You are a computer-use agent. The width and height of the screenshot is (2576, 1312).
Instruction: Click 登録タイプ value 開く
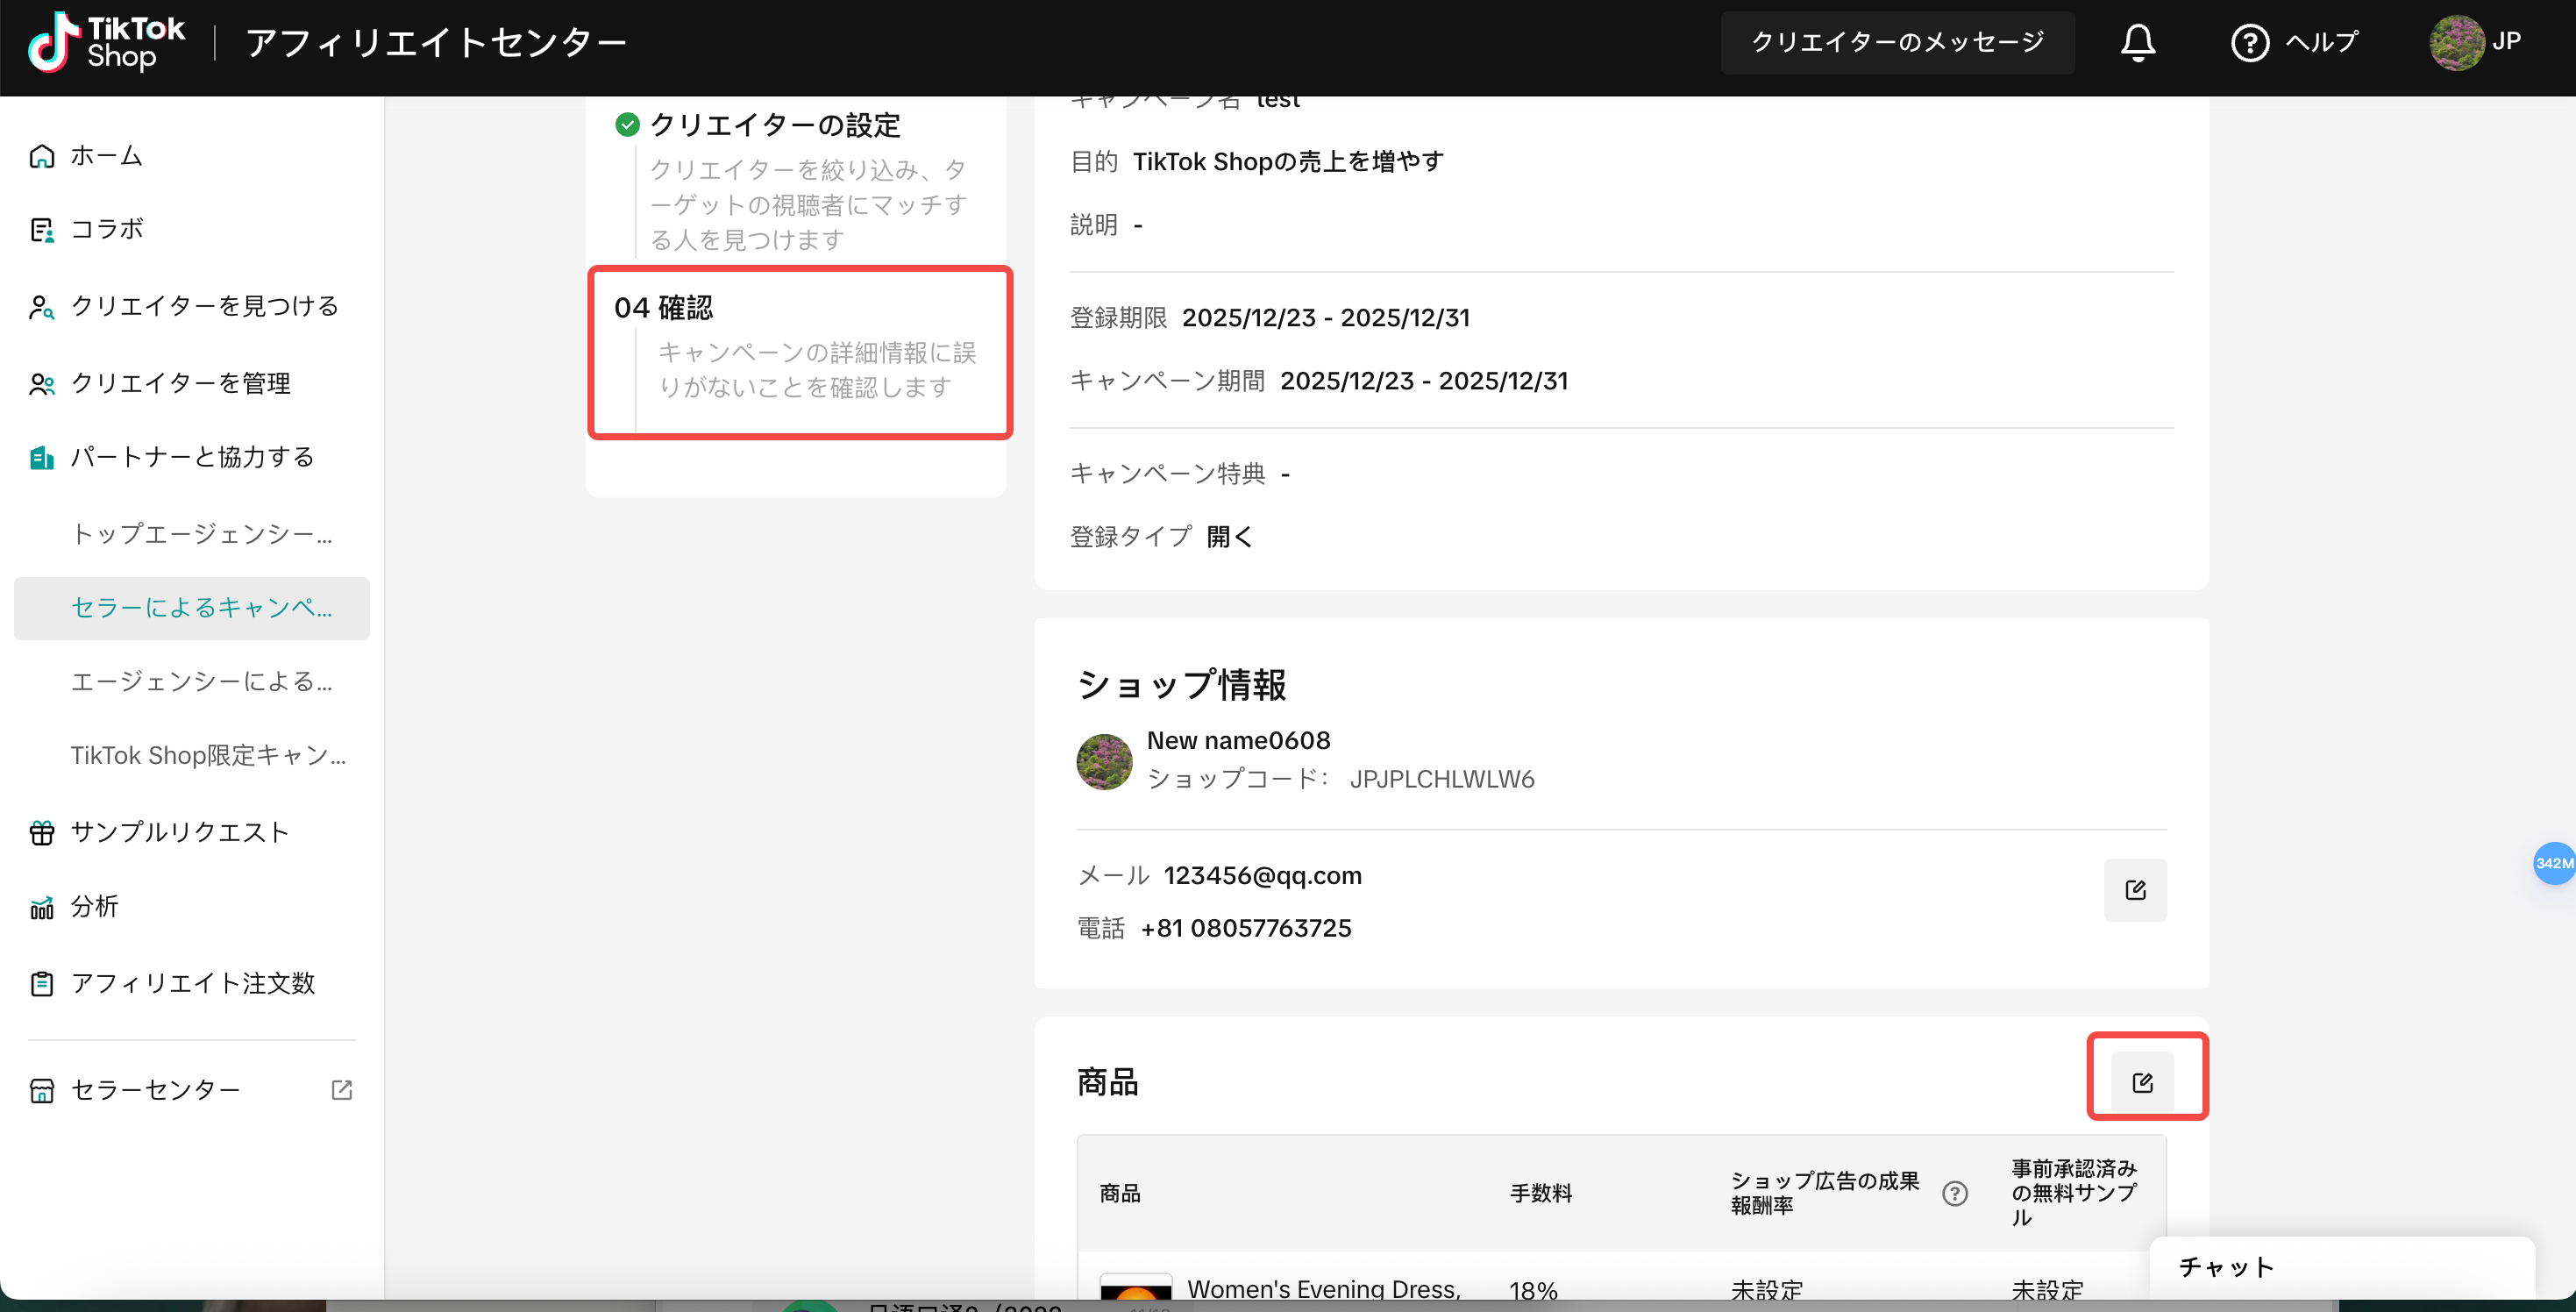point(1229,537)
